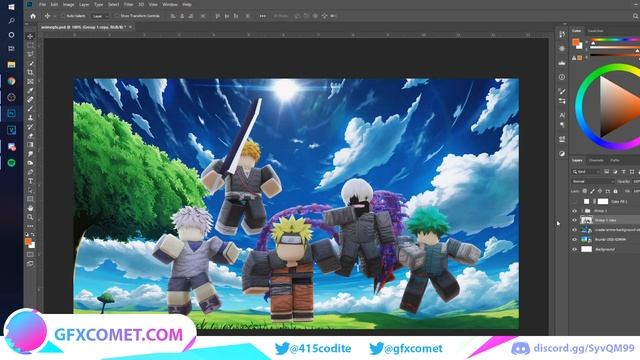Click the lock position icon in Layers panel
Viewport: 640px width, 360px height.
point(600,191)
